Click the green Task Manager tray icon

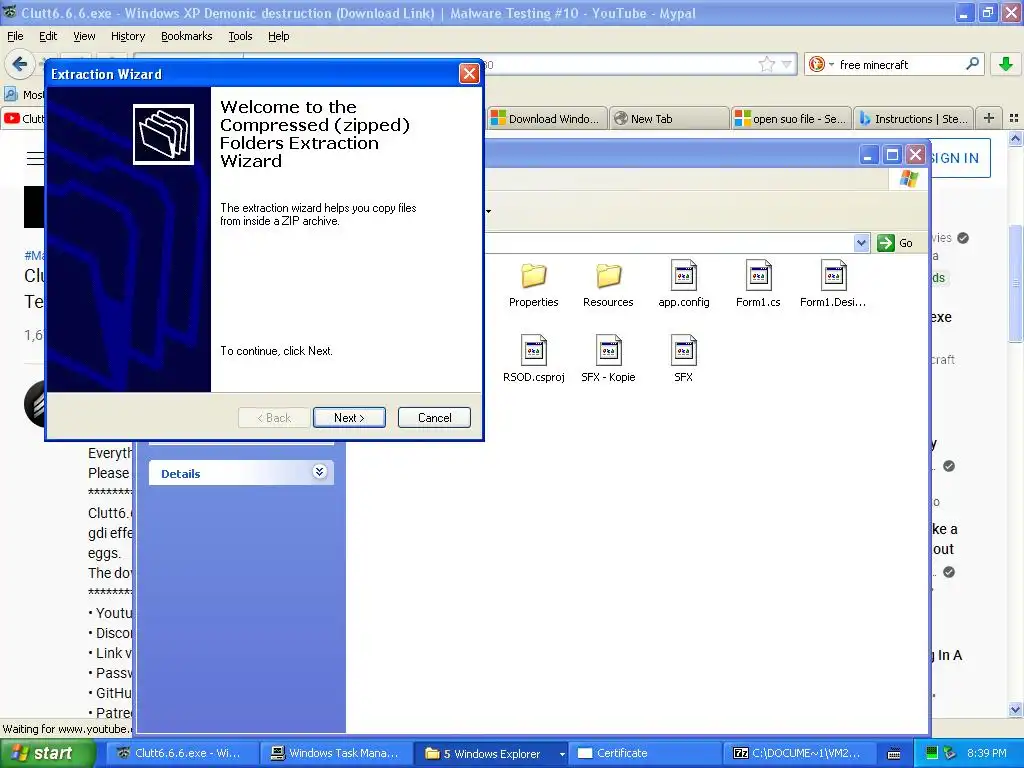(932, 753)
